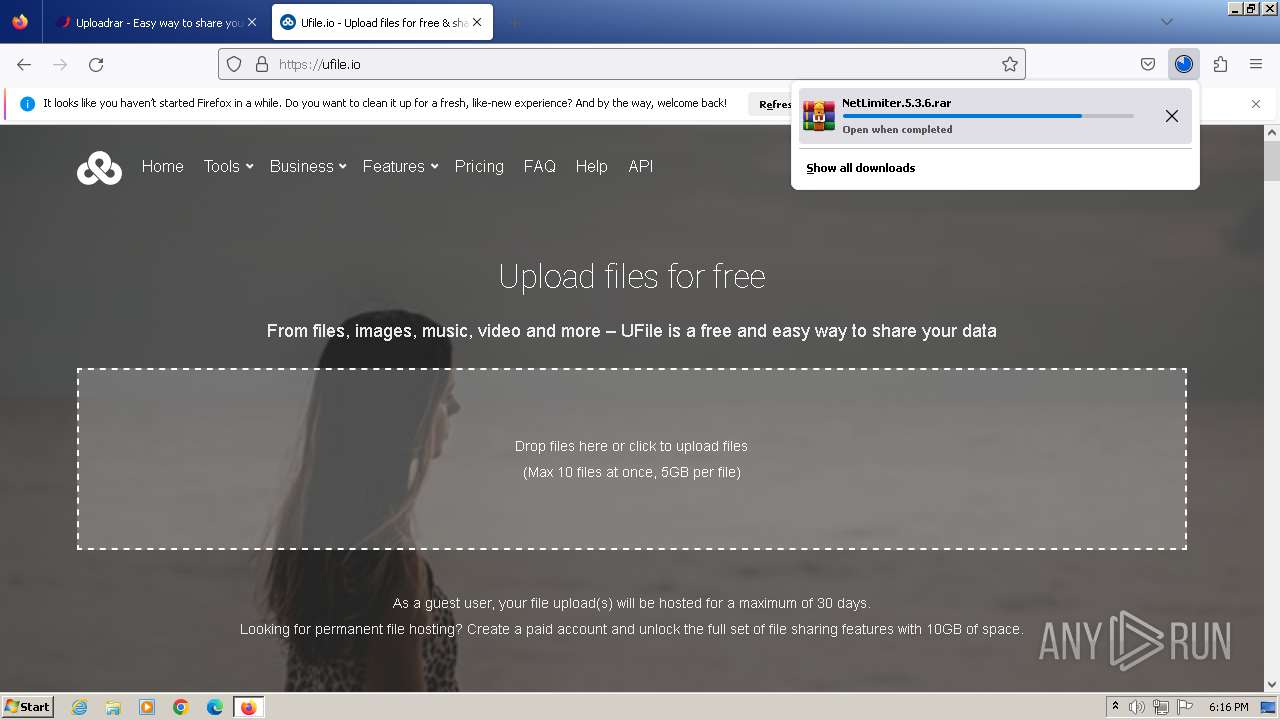This screenshot has height=720, width=1280.
Task: Open the API page
Action: tap(641, 166)
